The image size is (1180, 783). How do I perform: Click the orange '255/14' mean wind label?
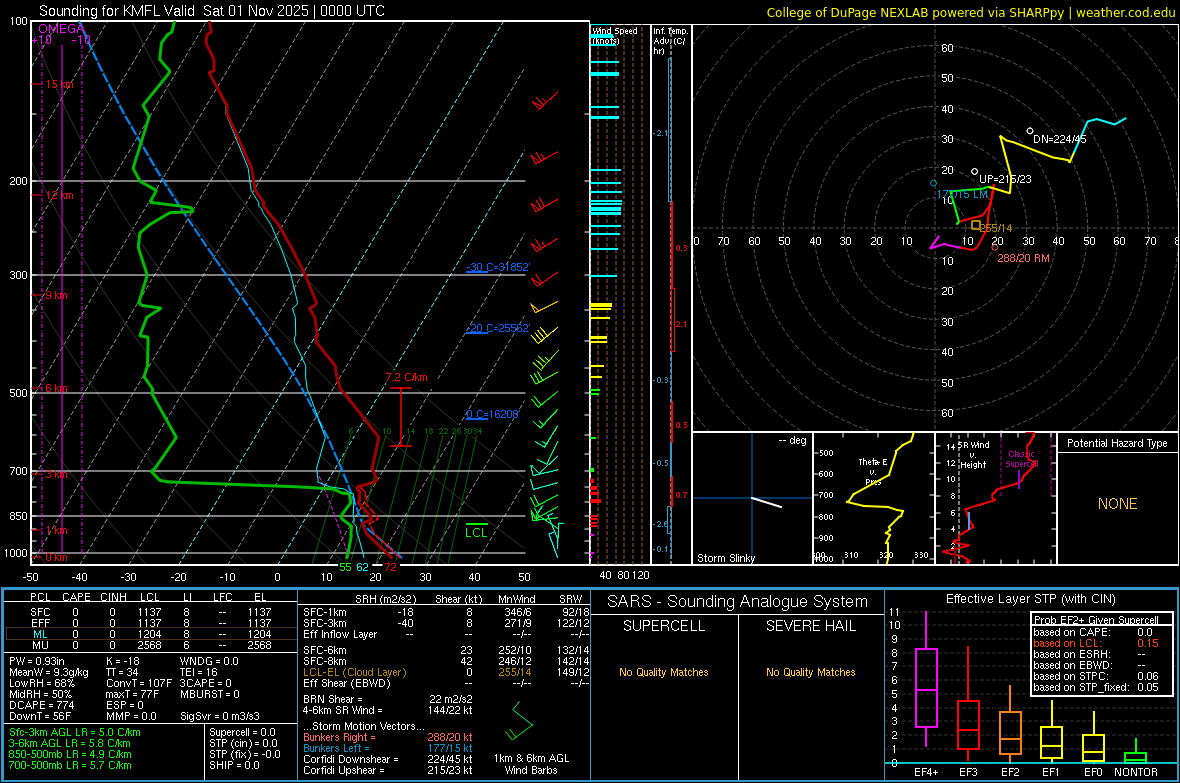tap(996, 228)
